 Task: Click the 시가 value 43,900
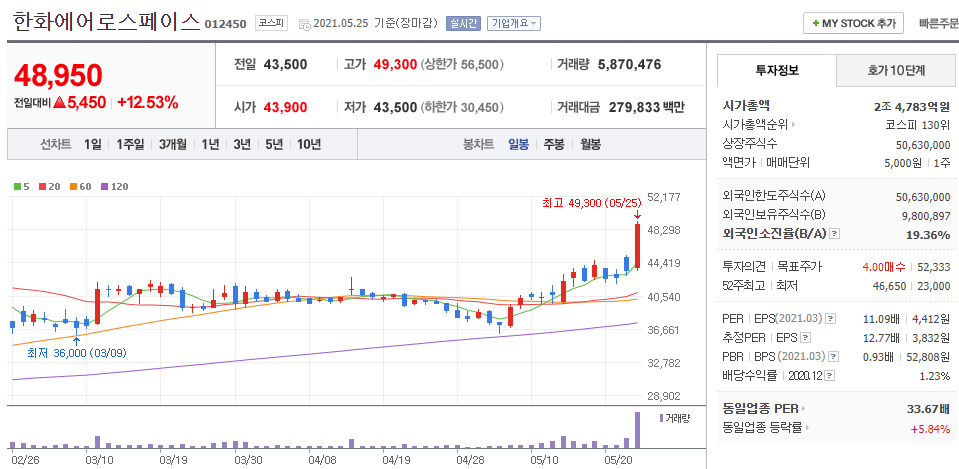285,108
